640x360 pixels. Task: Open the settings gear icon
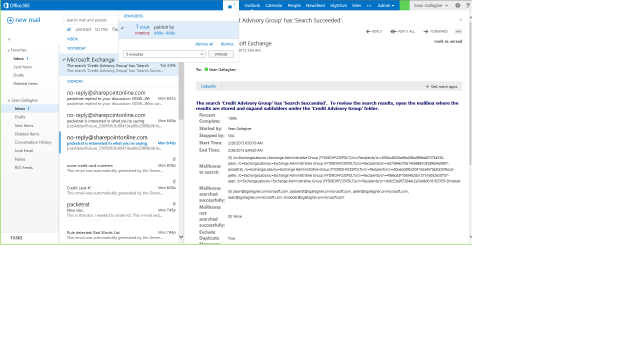pos(458,6)
